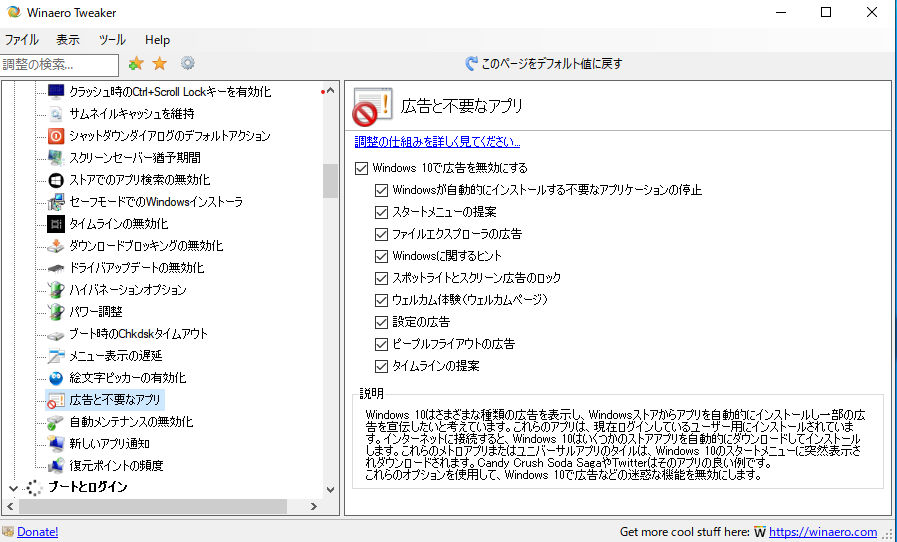Open the ツール menu
The image size is (897, 542).
(112, 40)
